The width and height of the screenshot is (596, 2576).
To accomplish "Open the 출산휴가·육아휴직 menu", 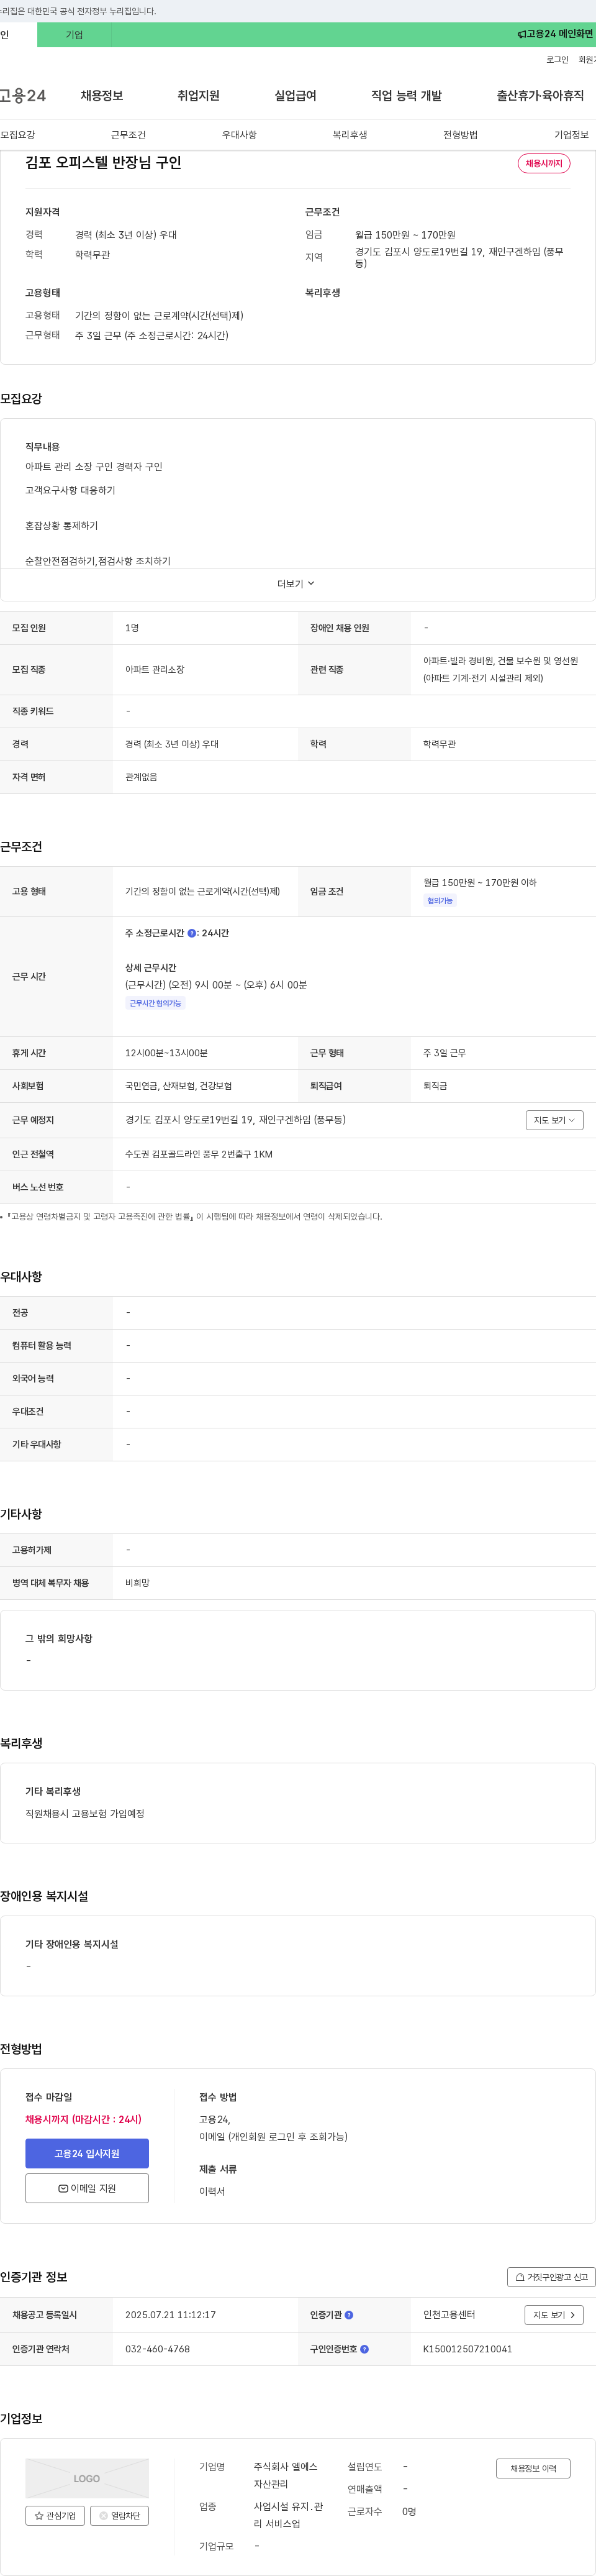I will pos(540,96).
